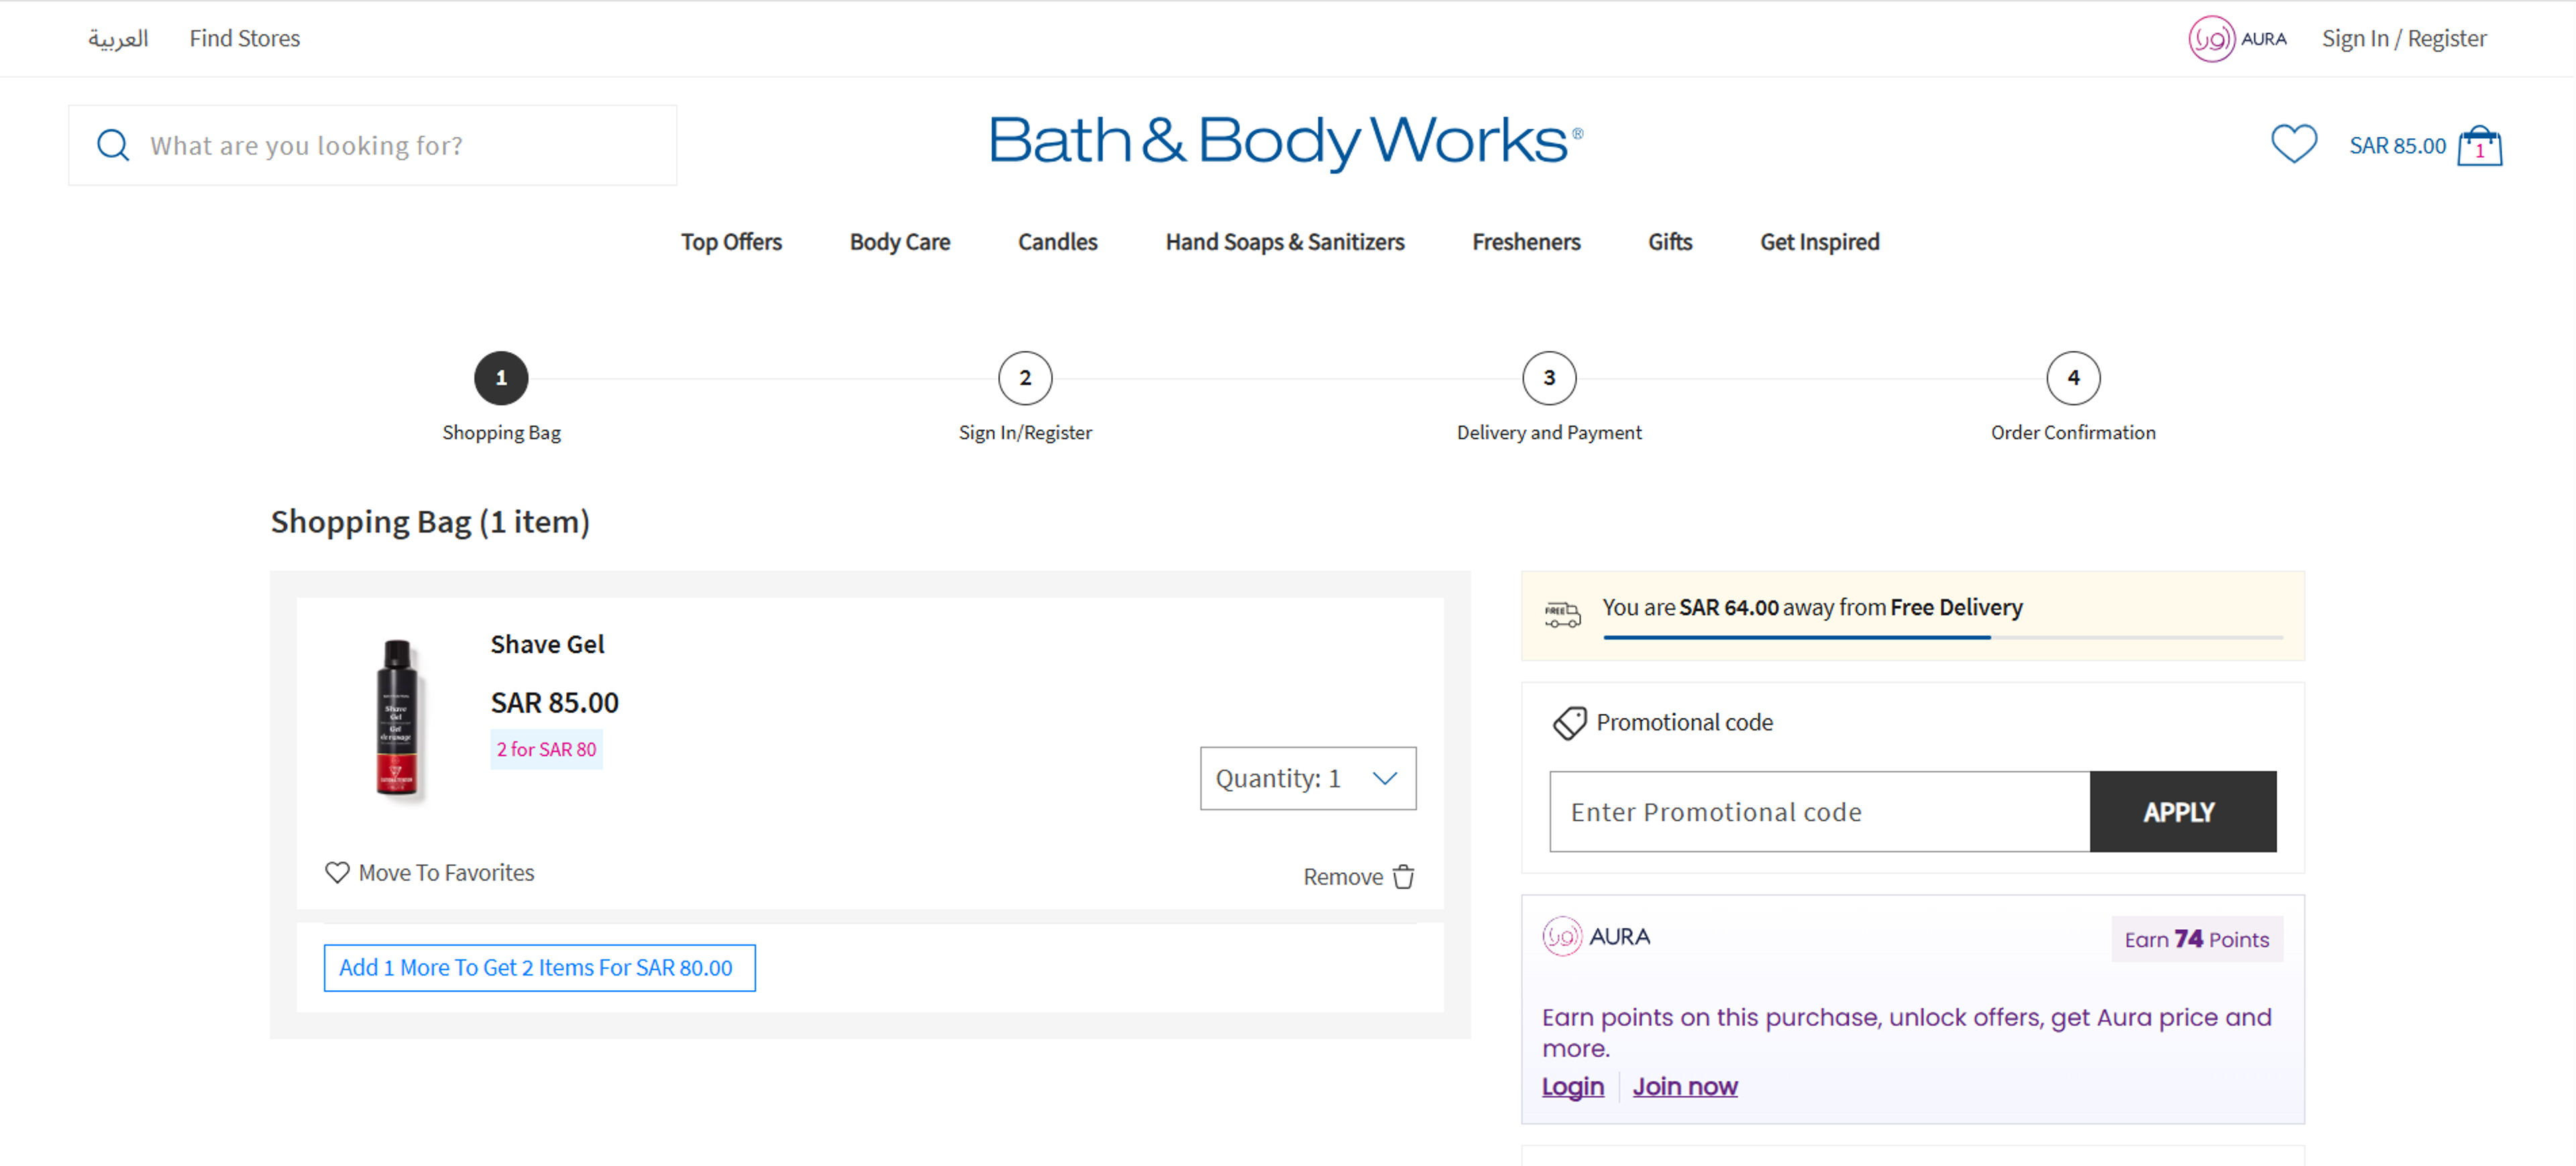Click the SAR 85.00 total in header
Image resolution: width=2576 pixels, height=1166 pixels.
point(2397,146)
